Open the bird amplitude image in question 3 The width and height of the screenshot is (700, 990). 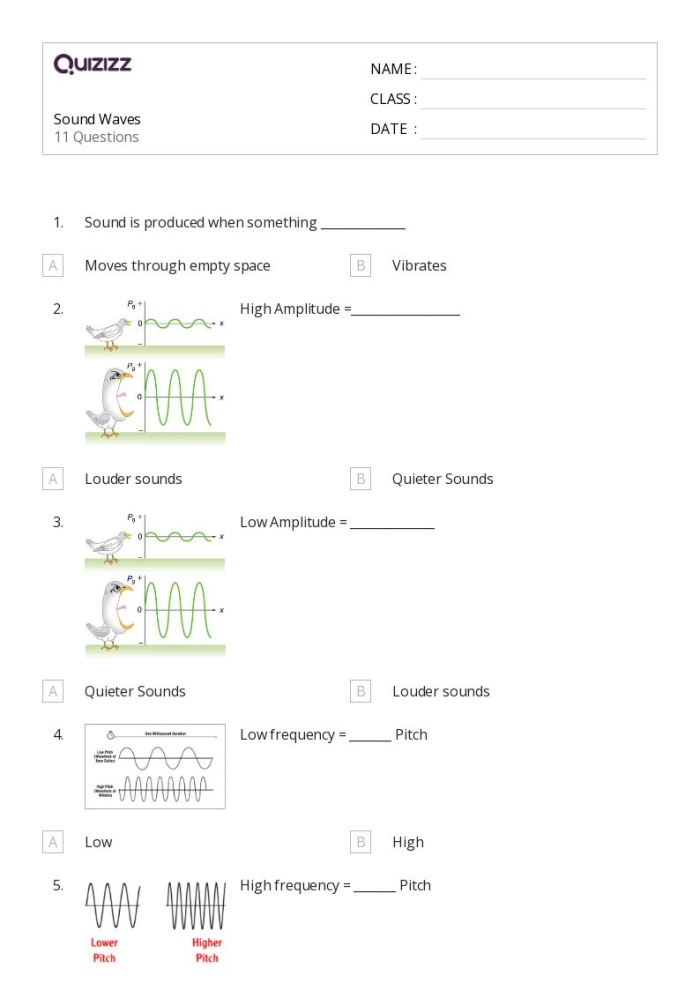[155, 583]
